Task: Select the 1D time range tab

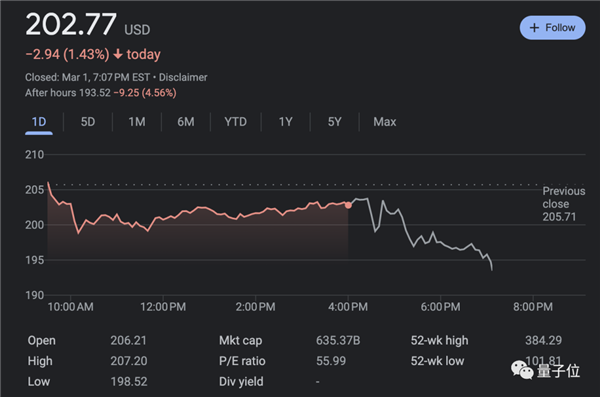Action: point(39,122)
